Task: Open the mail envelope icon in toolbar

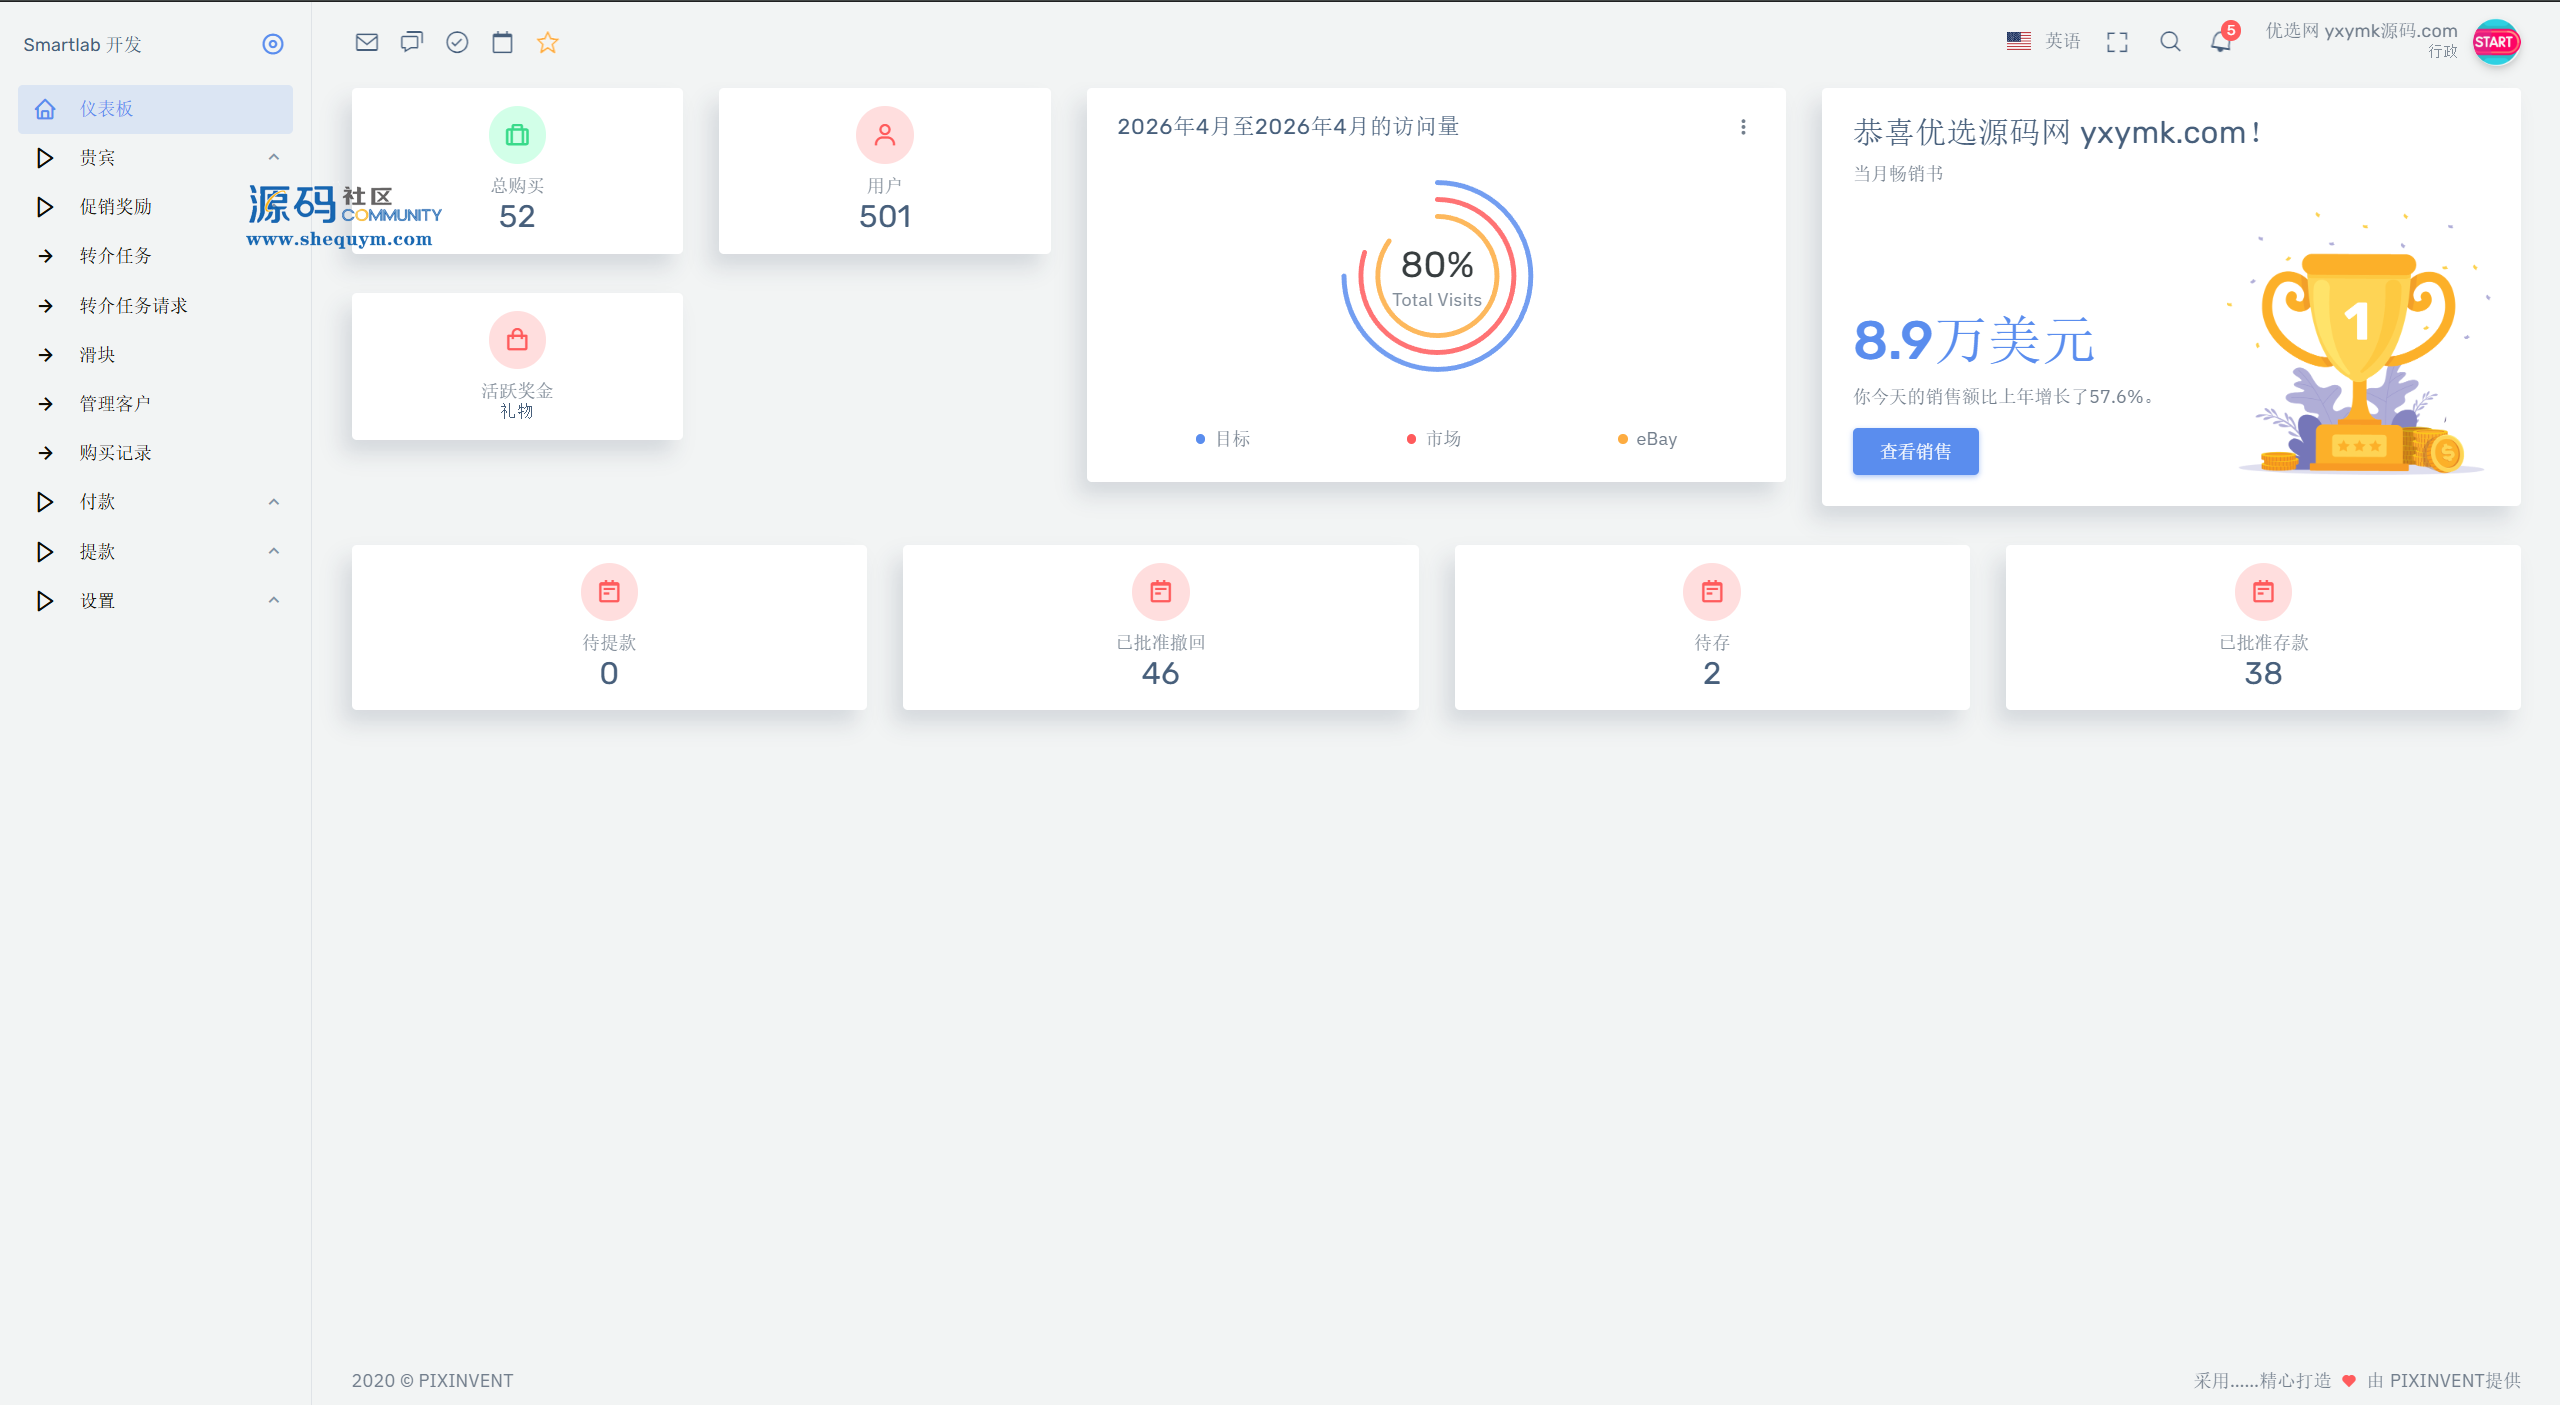Action: pos(367,42)
